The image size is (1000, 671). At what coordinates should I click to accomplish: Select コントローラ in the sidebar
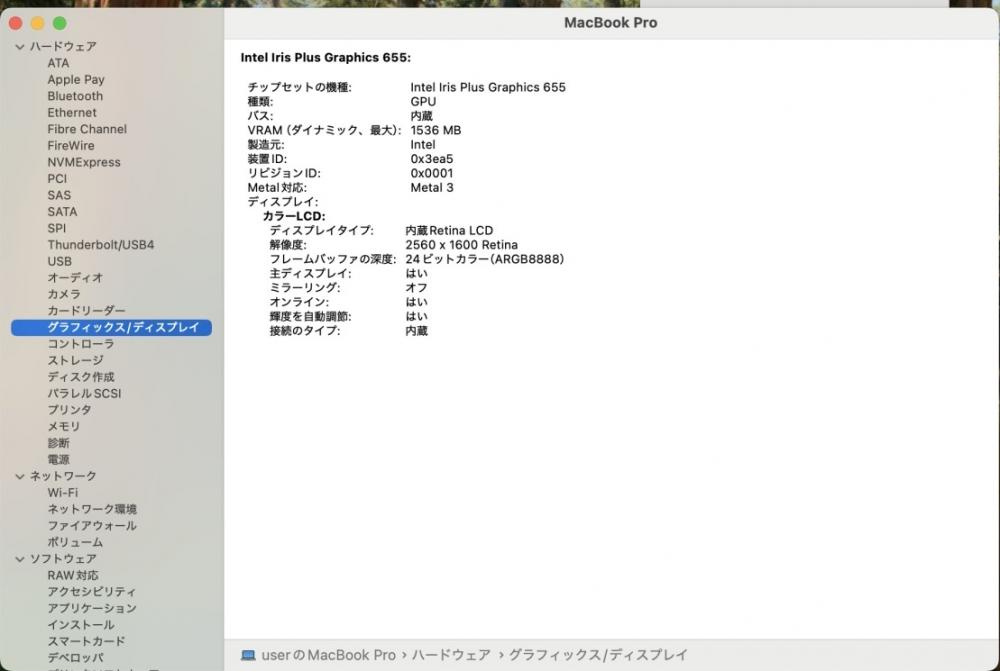tap(80, 344)
